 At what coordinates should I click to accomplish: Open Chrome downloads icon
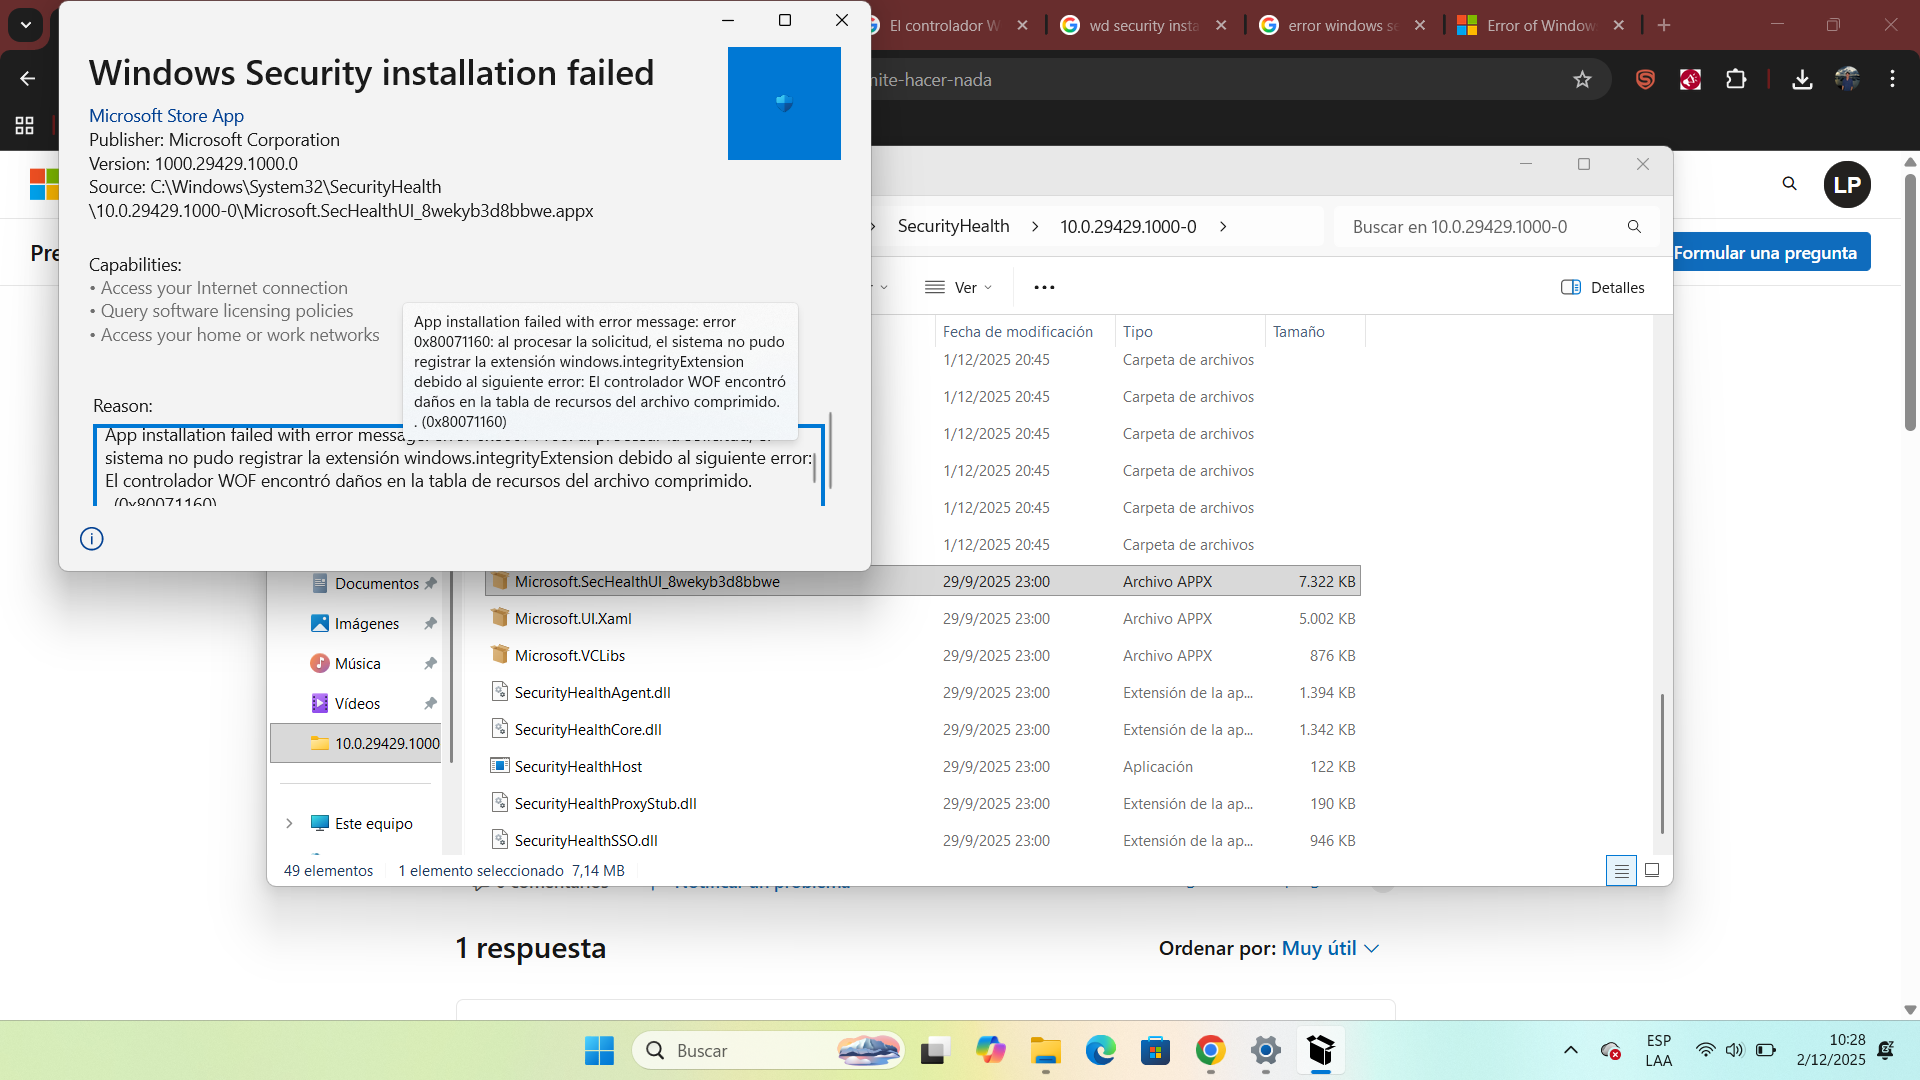tap(1802, 80)
